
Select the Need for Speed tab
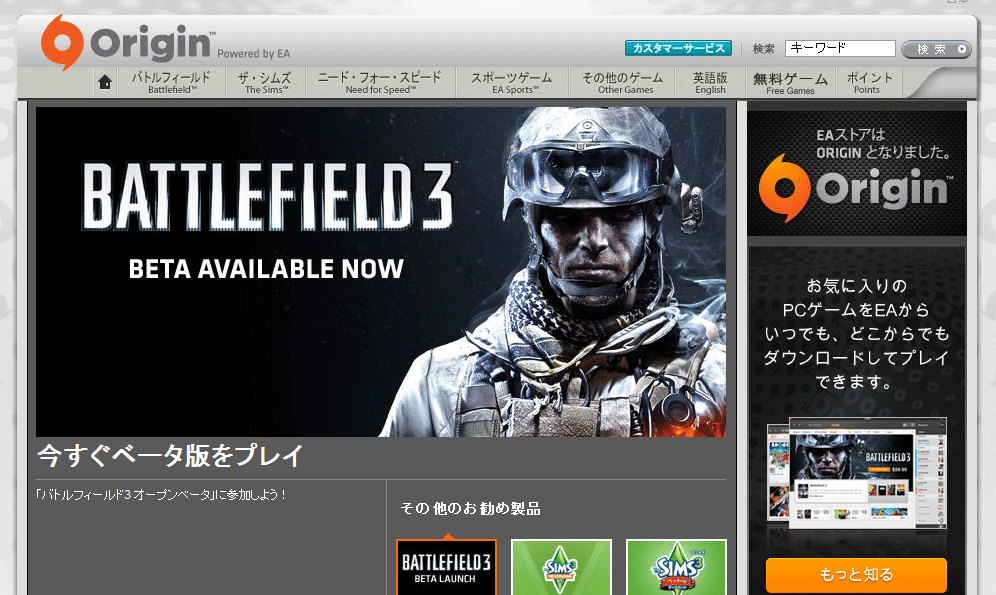click(x=380, y=83)
